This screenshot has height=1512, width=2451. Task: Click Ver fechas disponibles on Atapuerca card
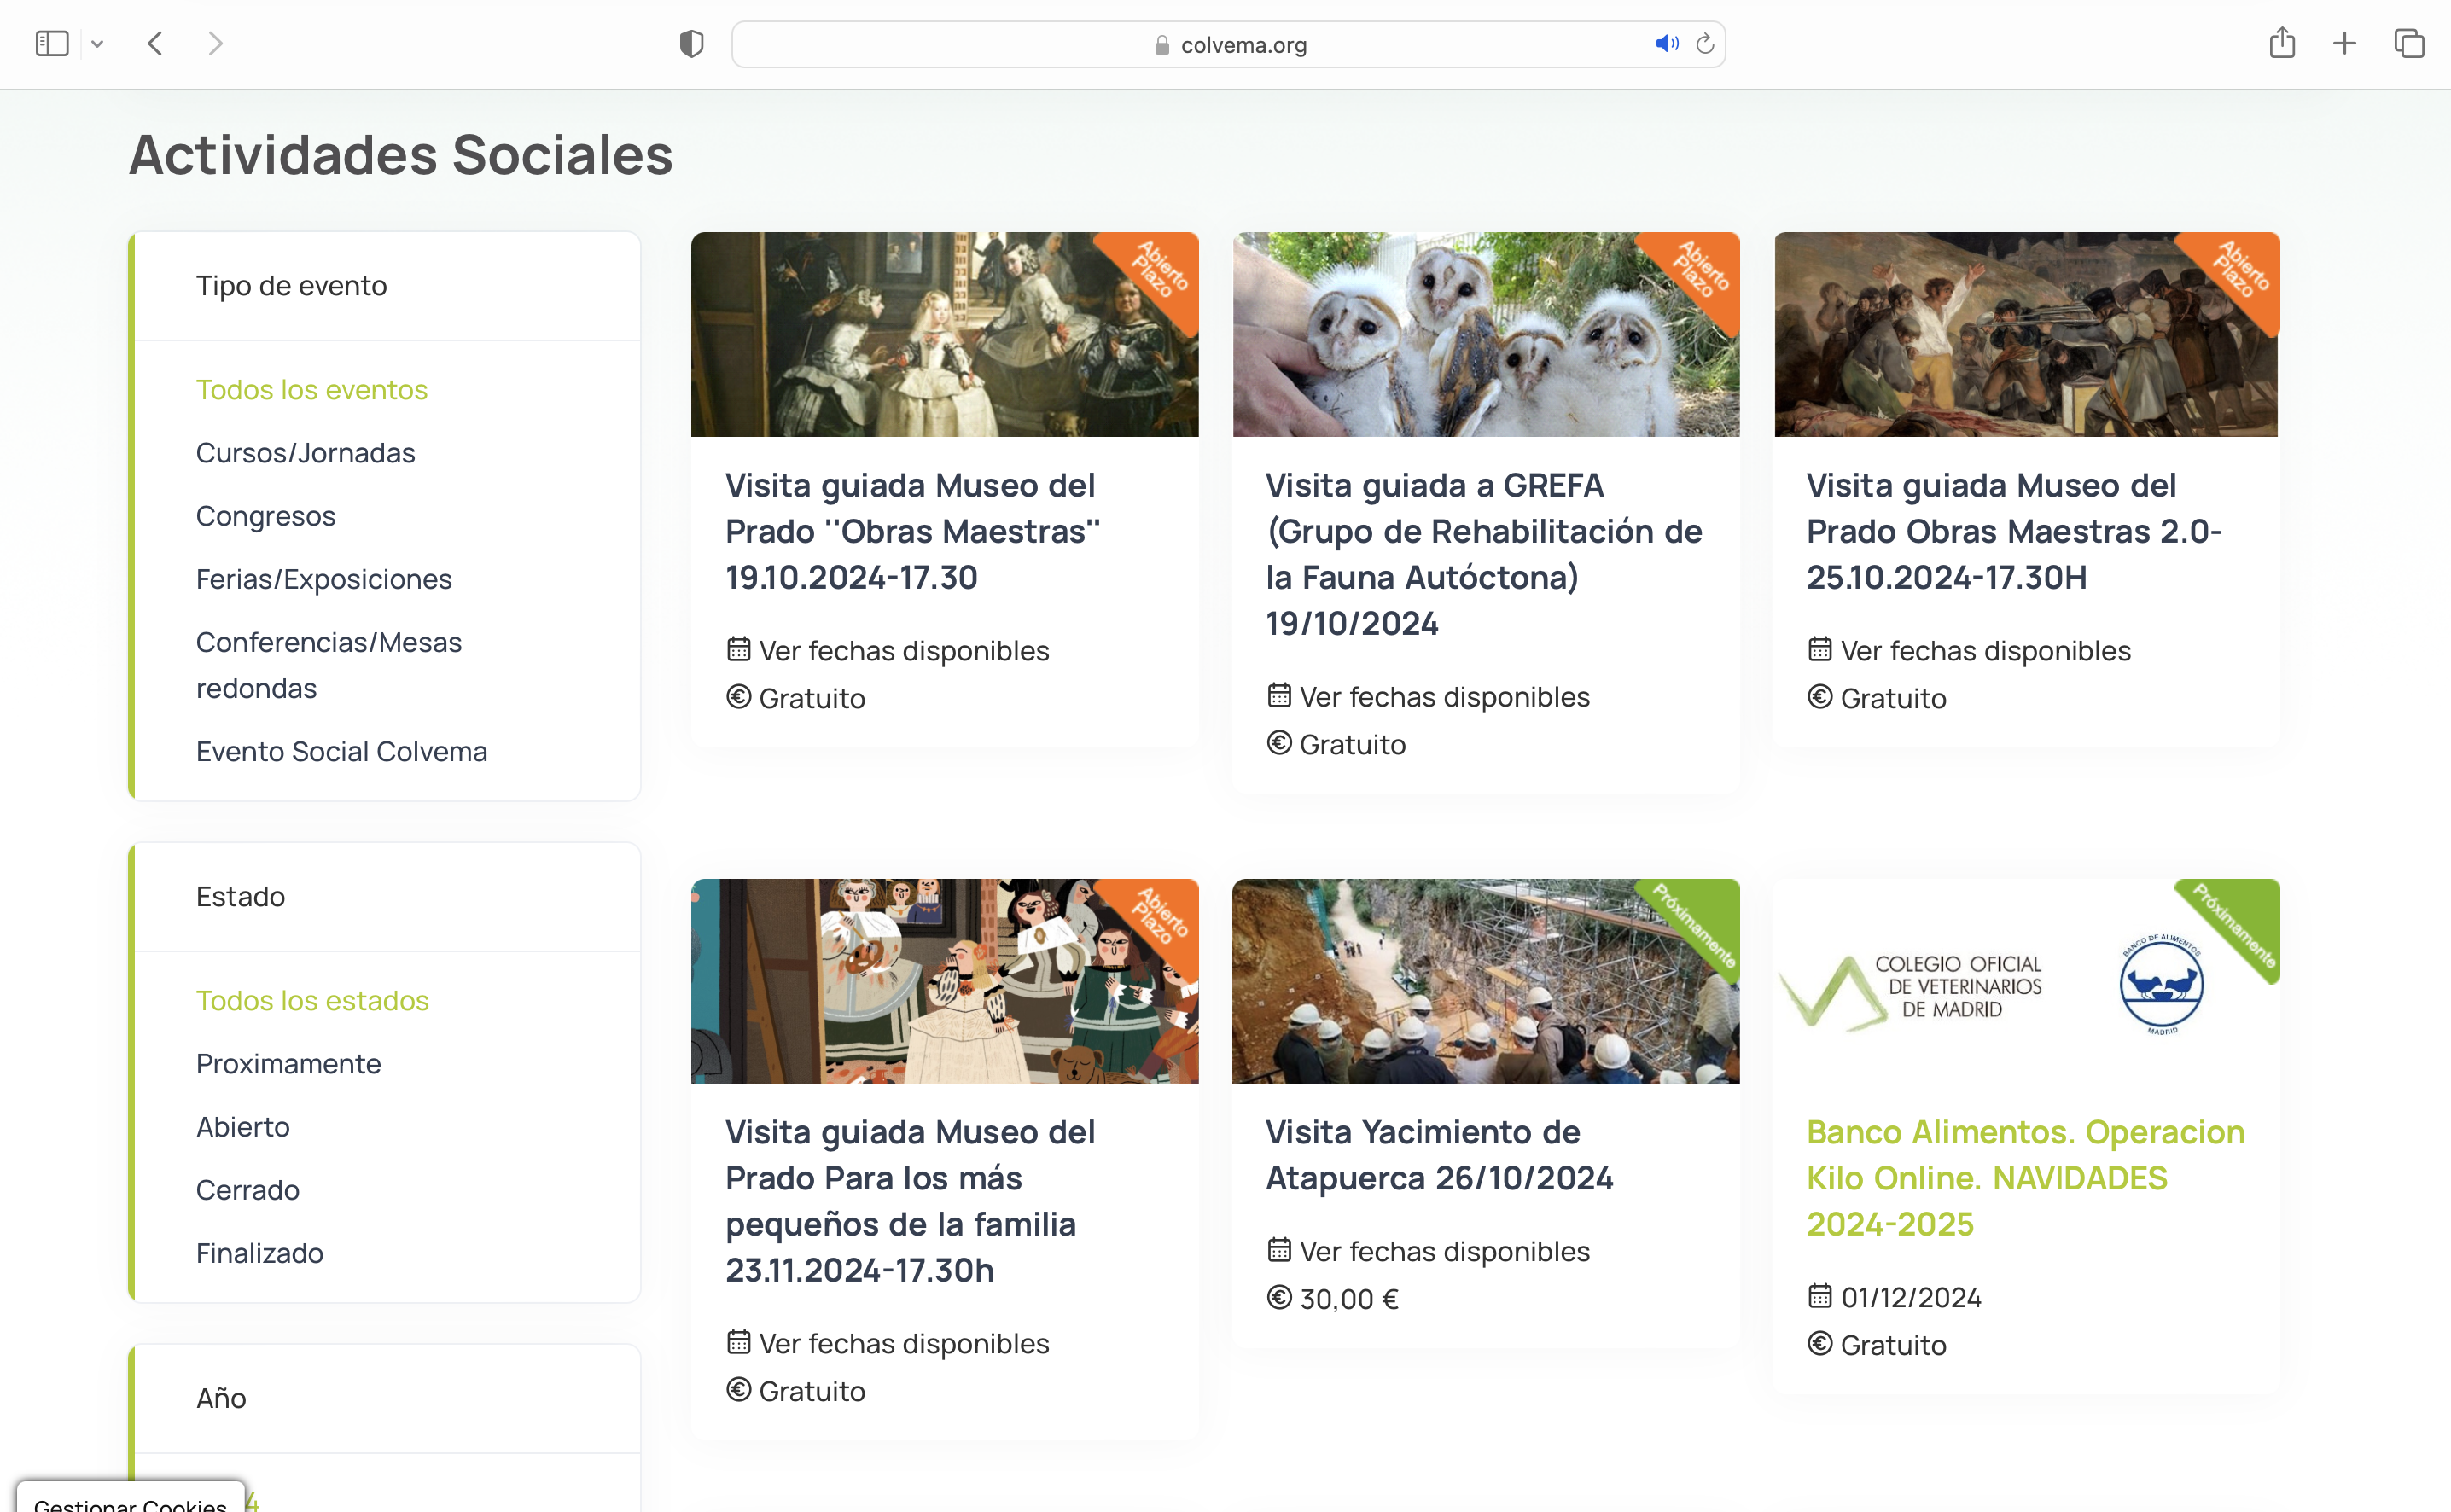[1444, 1252]
